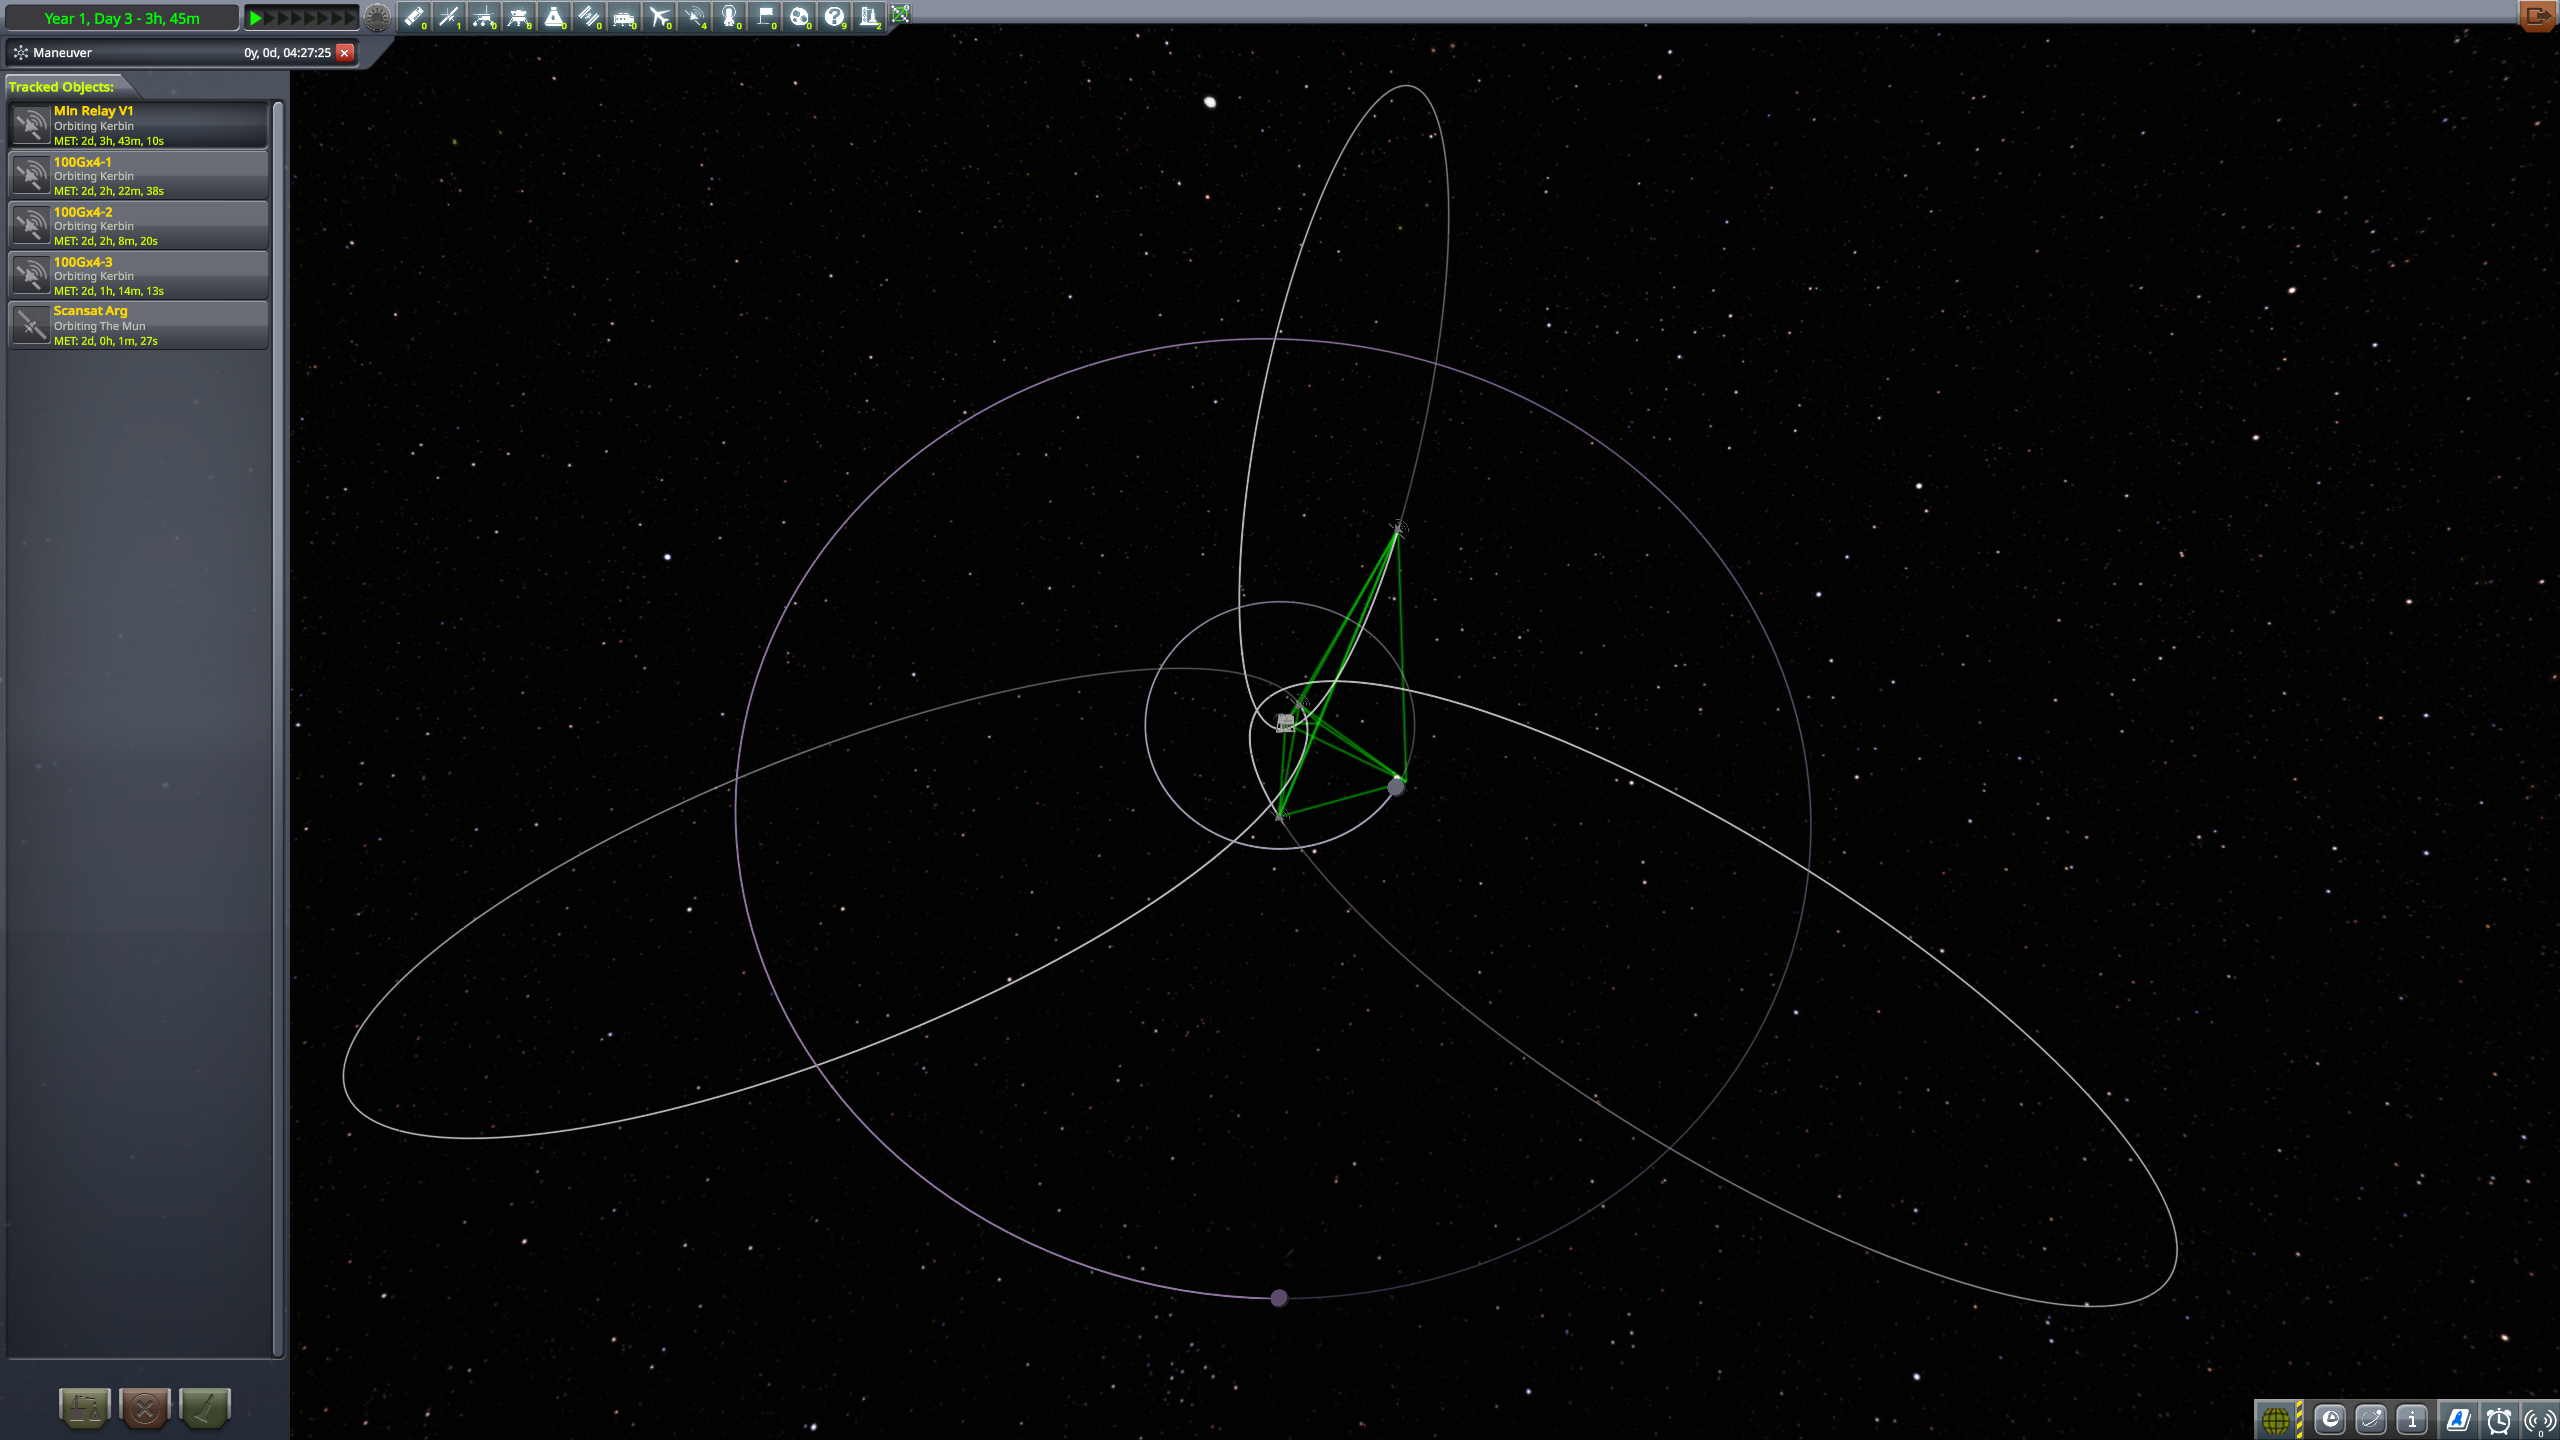Click the Recover vessel button
This screenshot has height=1440, width=2560.
click(x=85, y=1408)
